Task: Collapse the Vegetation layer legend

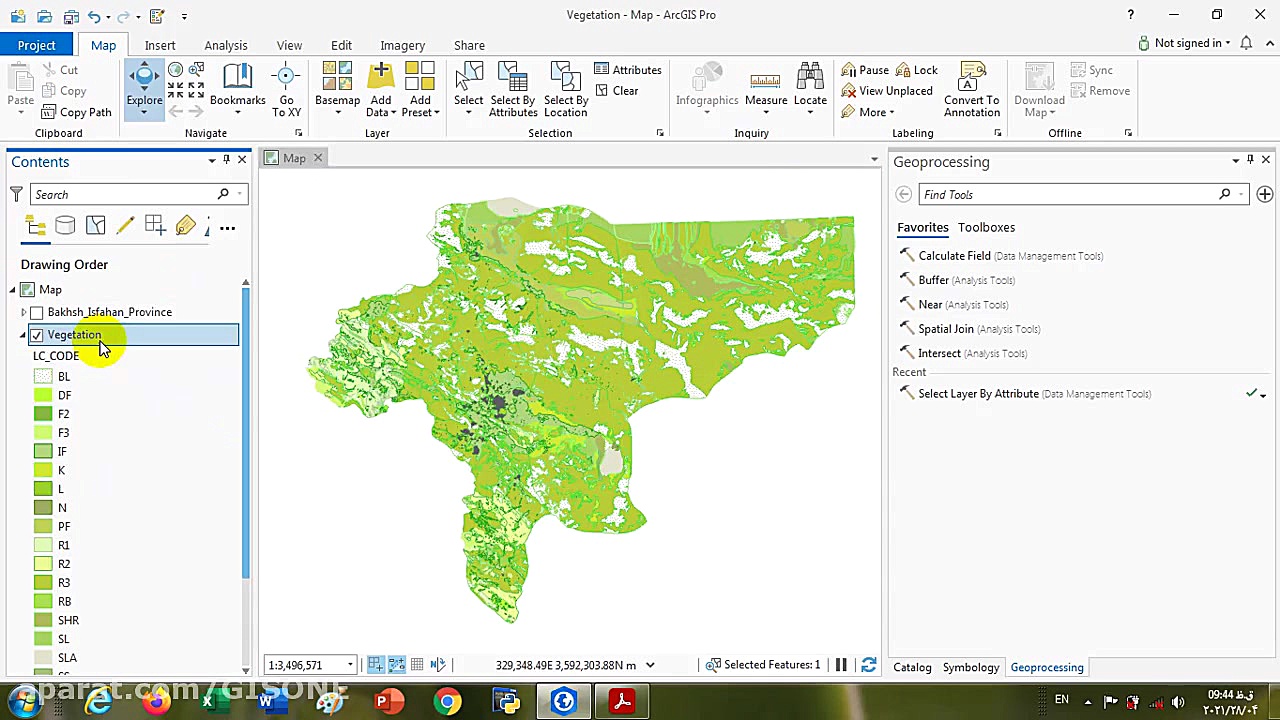Action: [x=22, y=335]
